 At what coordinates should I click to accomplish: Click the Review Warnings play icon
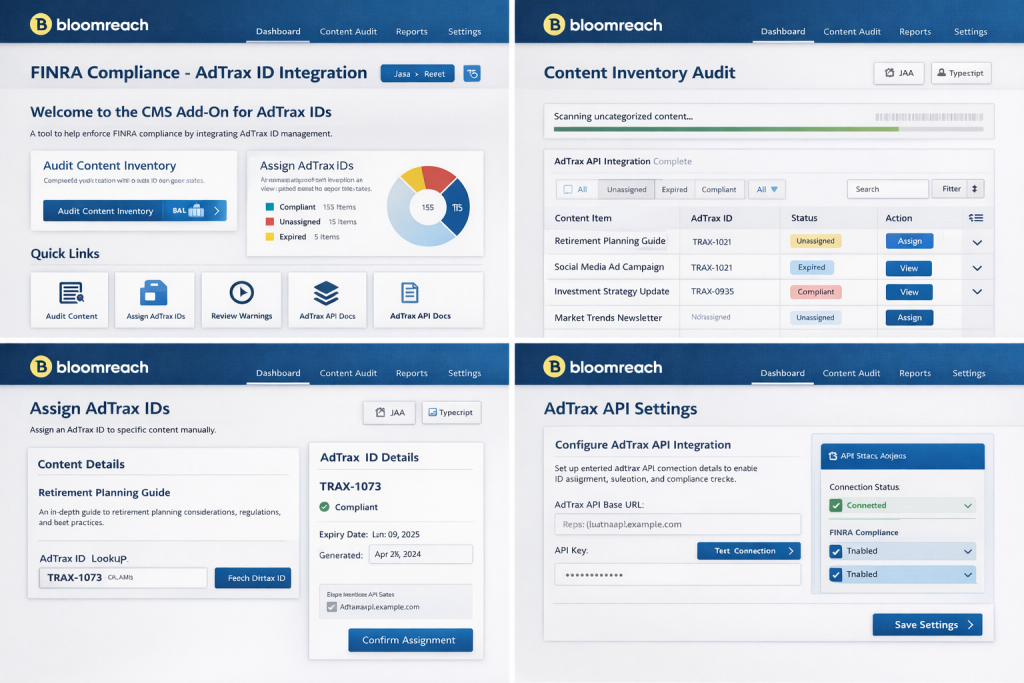point(241,293)
